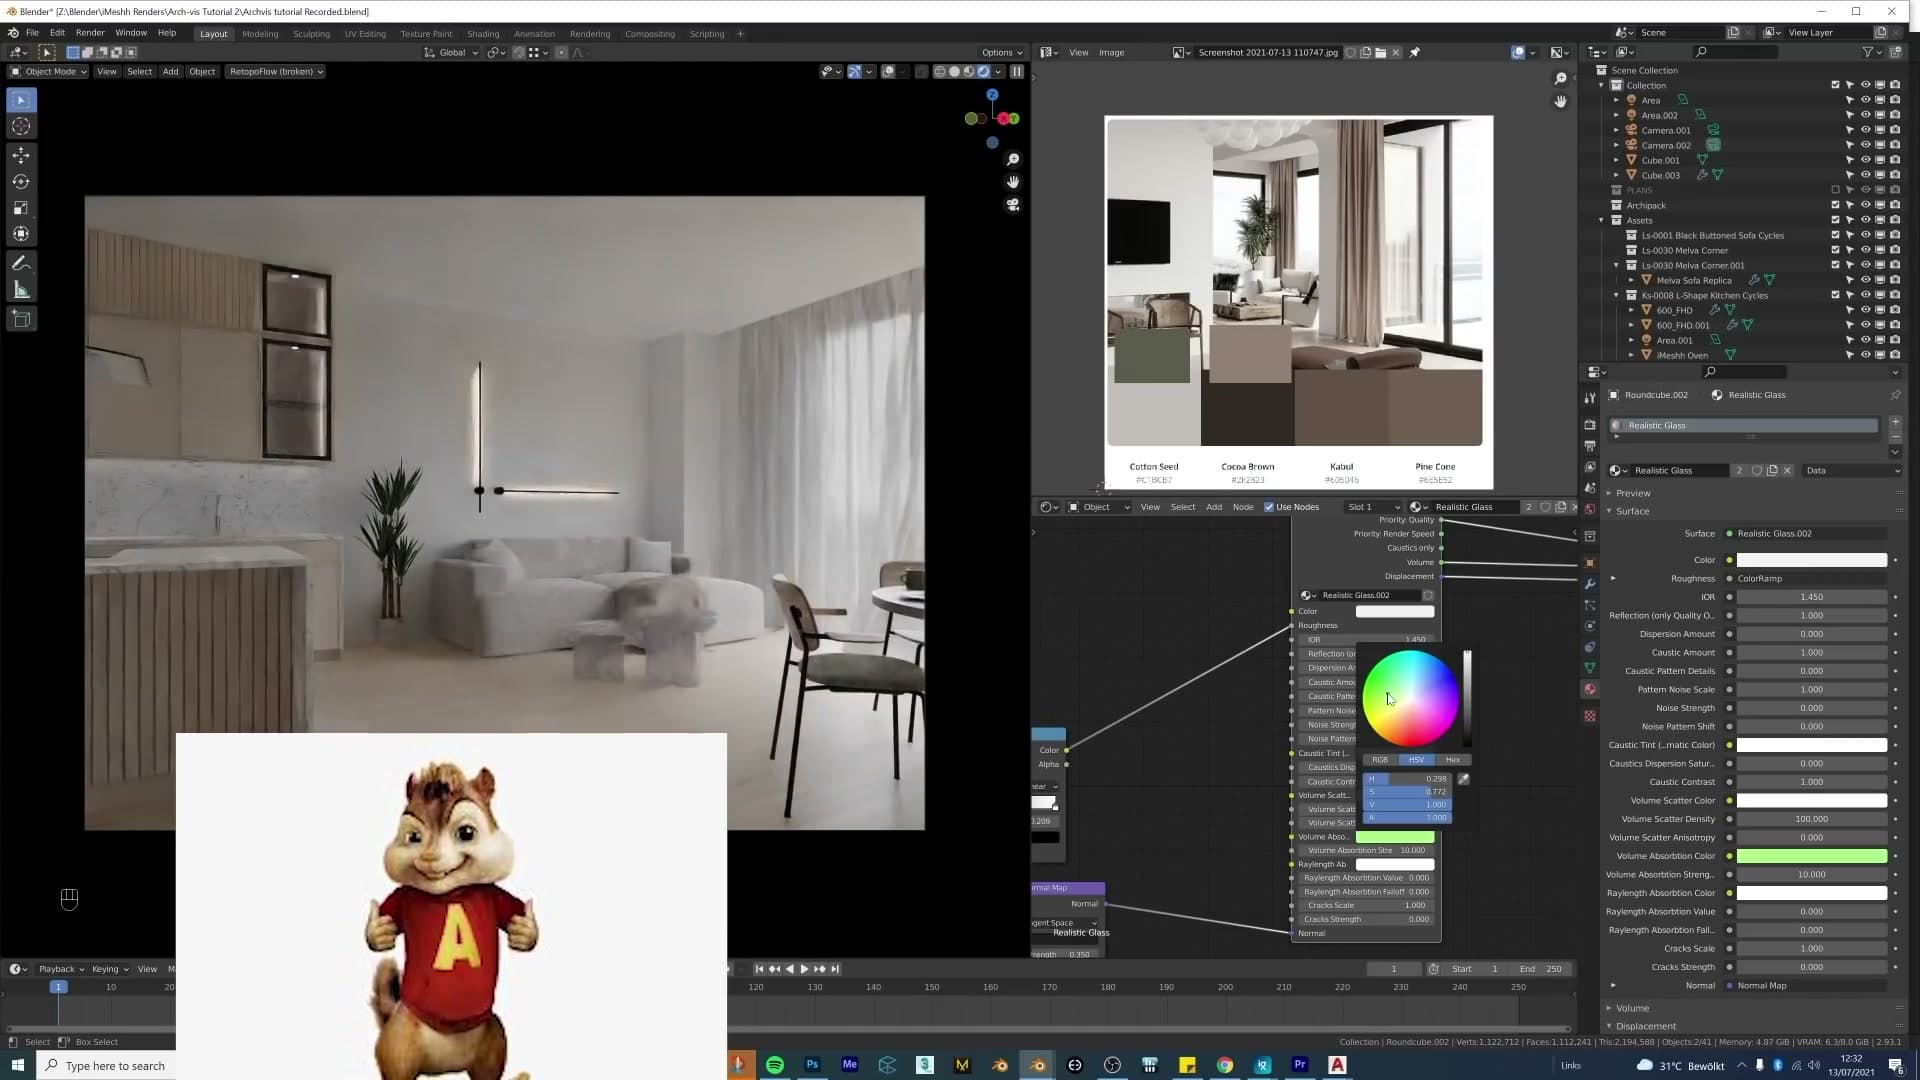The image size is (1920, 1080).
Task: Open the RetopoFlow (broken) menu
Action: 276,71
